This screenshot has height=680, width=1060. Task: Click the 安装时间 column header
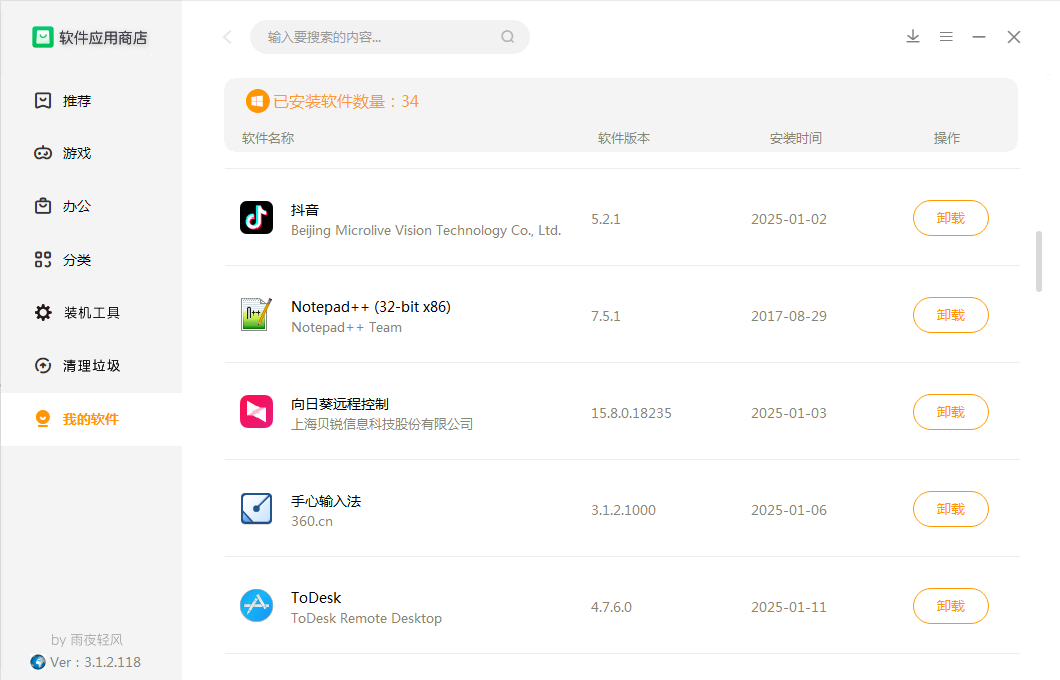796,138
